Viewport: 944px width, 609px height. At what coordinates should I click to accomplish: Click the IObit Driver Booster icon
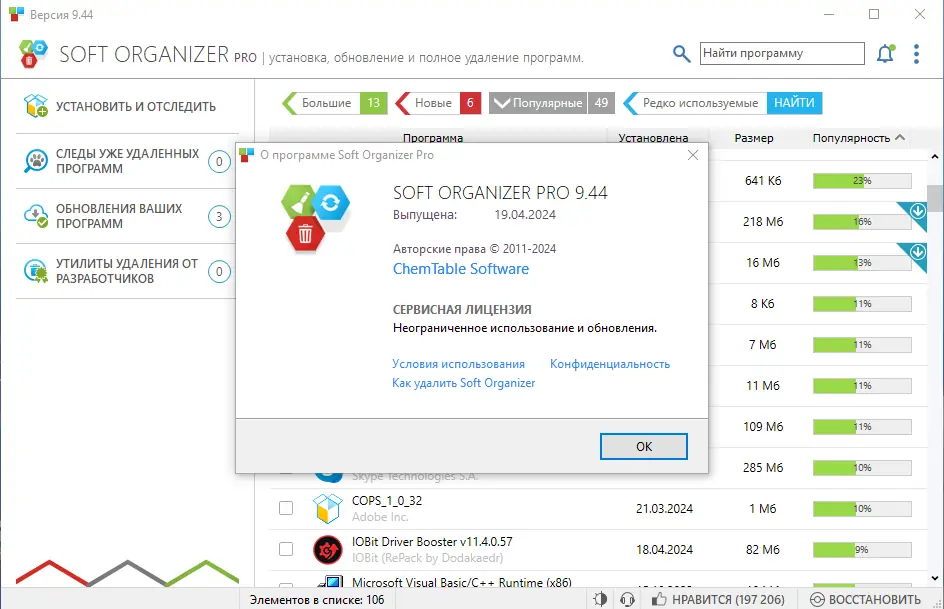[x=328, y=549]
